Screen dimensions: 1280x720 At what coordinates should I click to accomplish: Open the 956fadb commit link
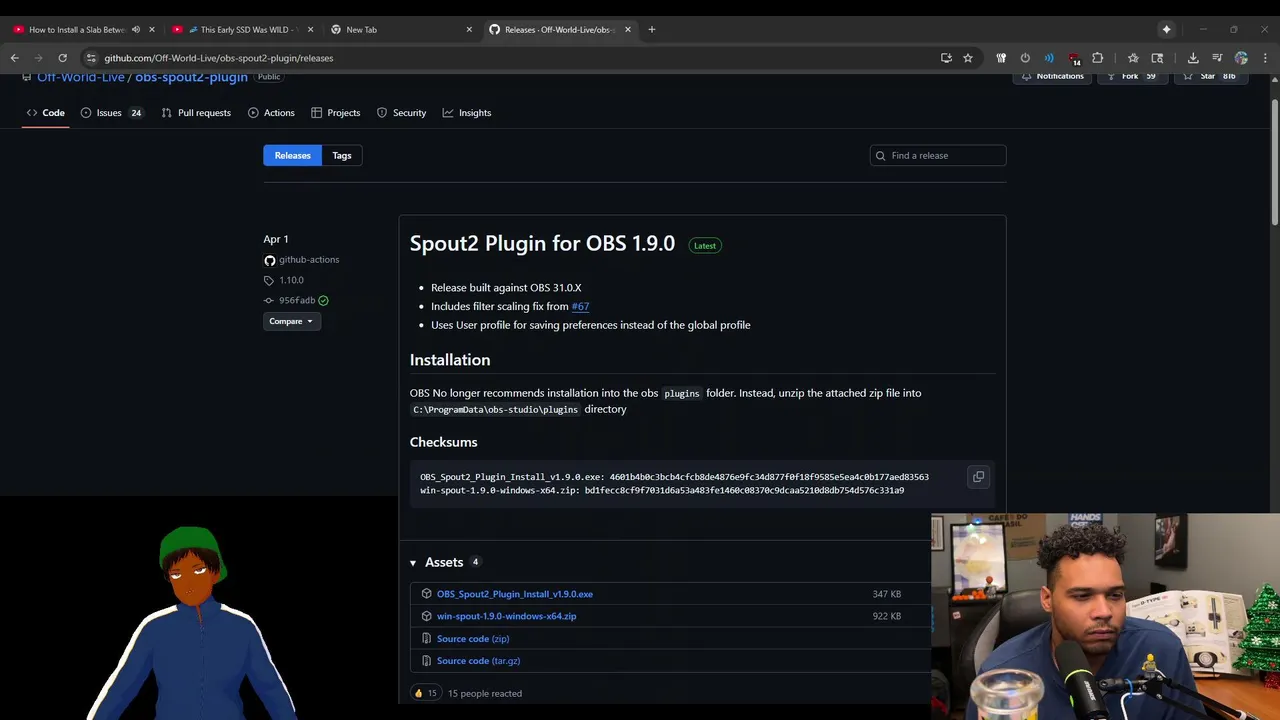pyautogui.click(x=297, y=300)
